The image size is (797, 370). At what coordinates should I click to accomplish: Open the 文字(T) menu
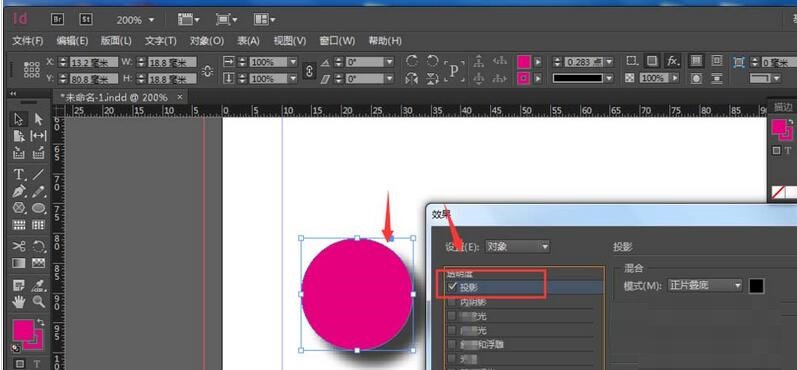click(x=161, y=41)
